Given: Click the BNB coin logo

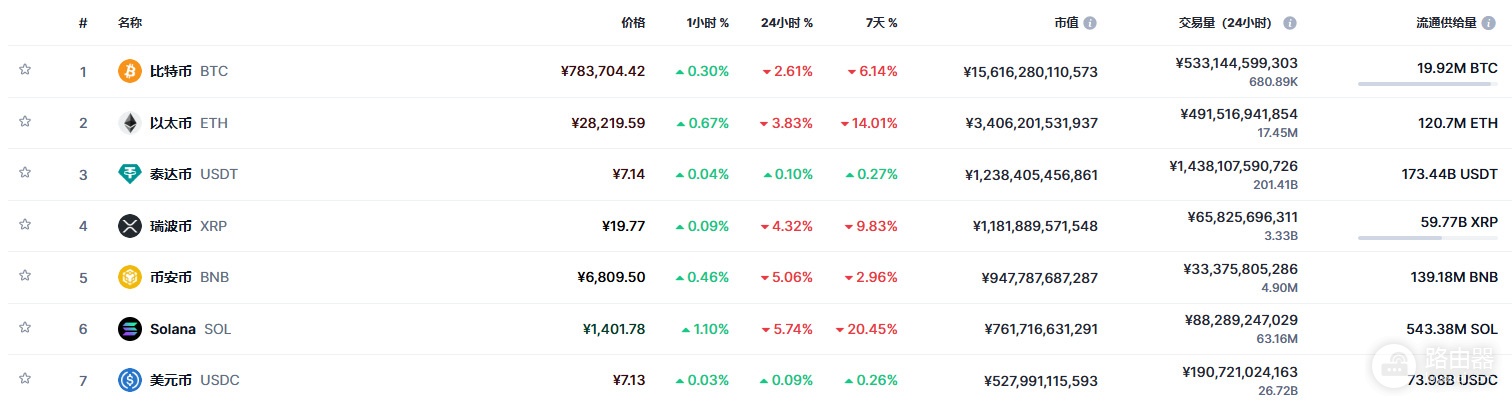Looking at the screenshot, I should click(130, 277).
